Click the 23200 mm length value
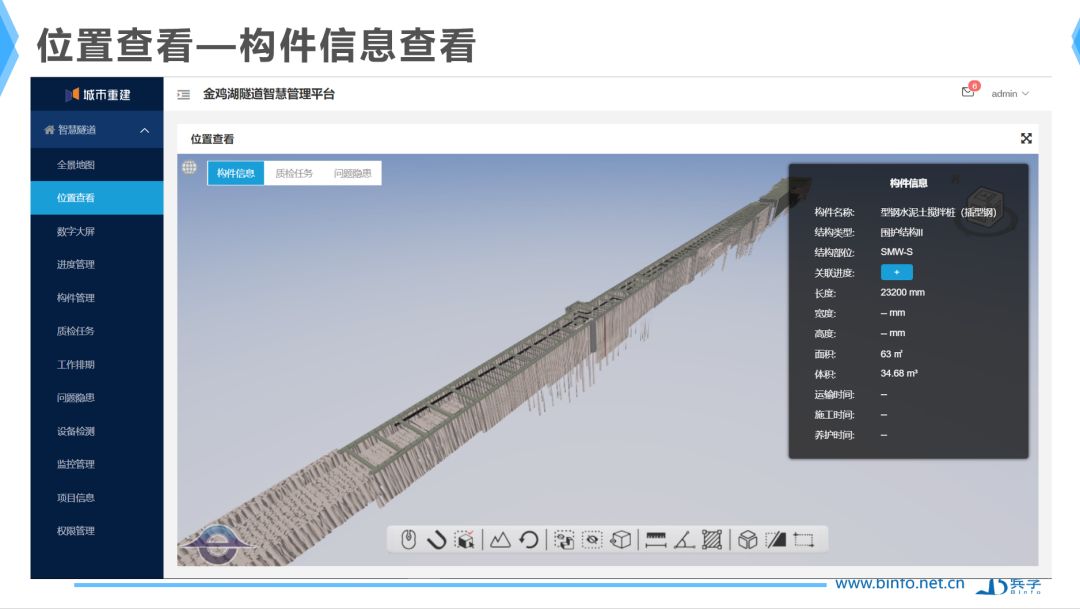Screen dimensions: 1080x609 pyautogui.click(x=902, y=292)
